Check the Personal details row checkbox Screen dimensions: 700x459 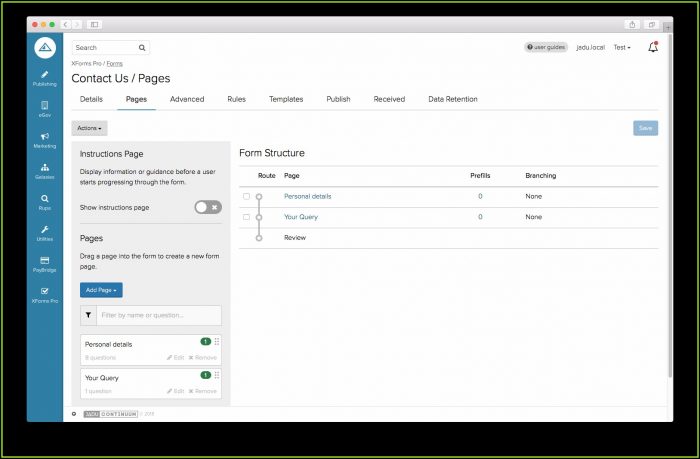click(x=246, y=196)
